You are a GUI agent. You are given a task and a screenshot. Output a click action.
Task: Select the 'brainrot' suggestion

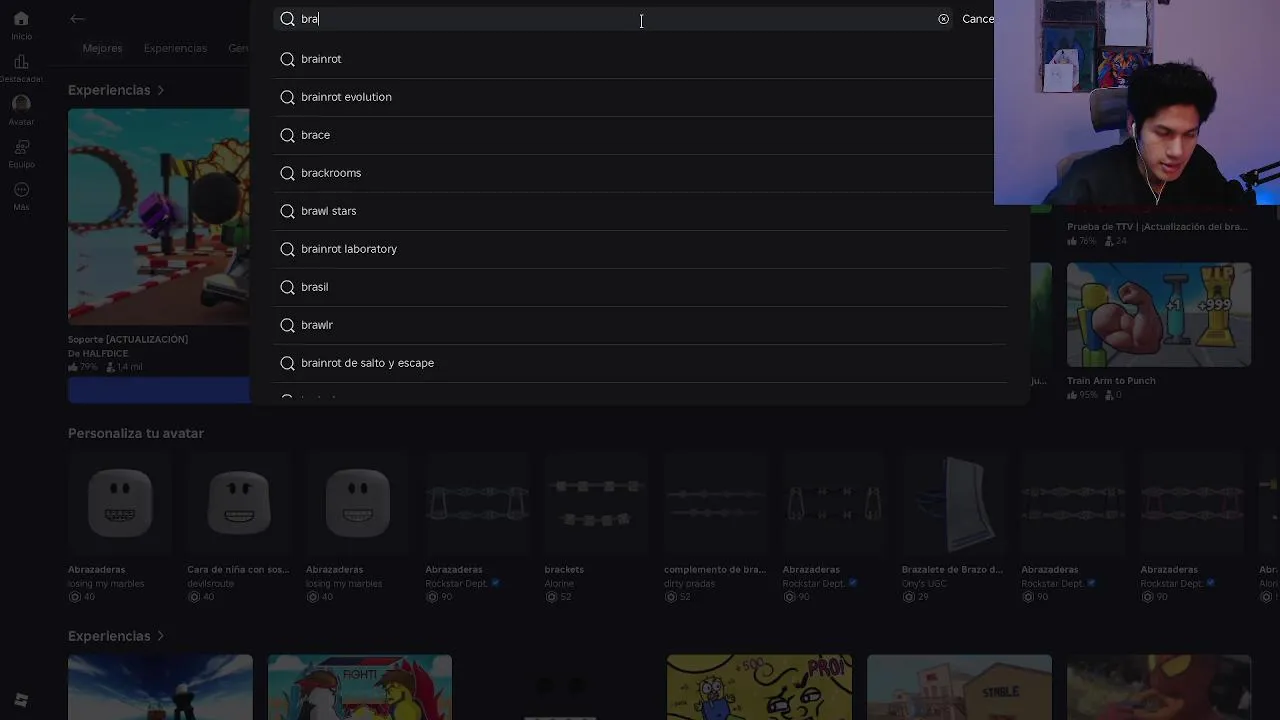click(x=640, y=59)
